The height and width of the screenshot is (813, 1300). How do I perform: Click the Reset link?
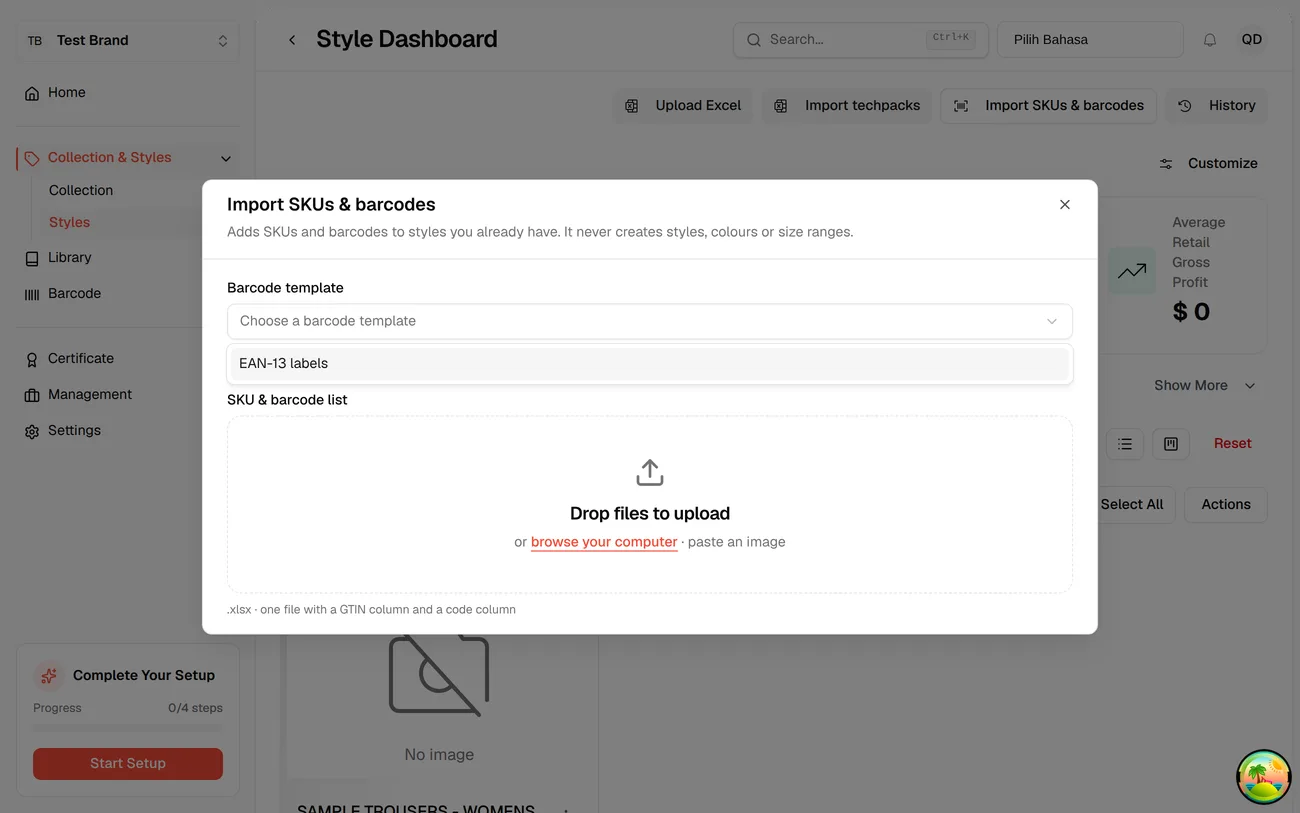point(1233,444)
